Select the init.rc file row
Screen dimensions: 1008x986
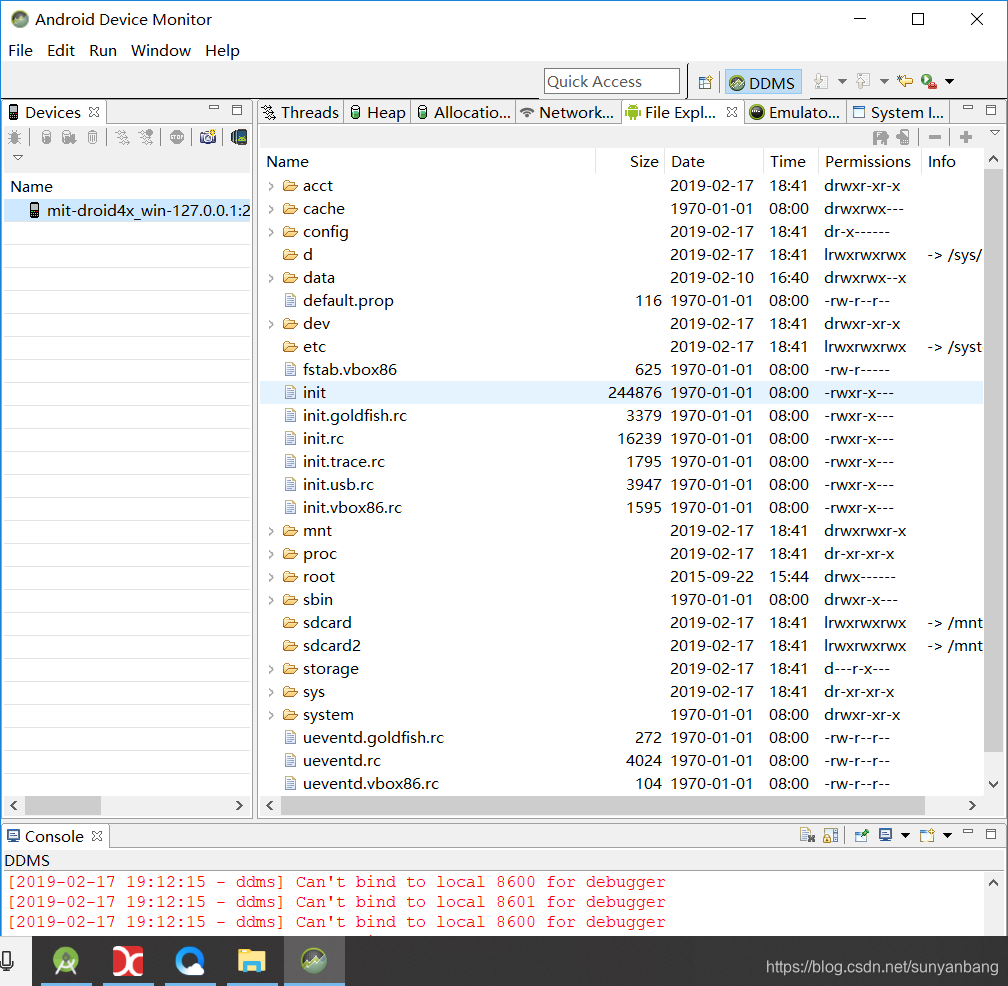pos(621,439)
